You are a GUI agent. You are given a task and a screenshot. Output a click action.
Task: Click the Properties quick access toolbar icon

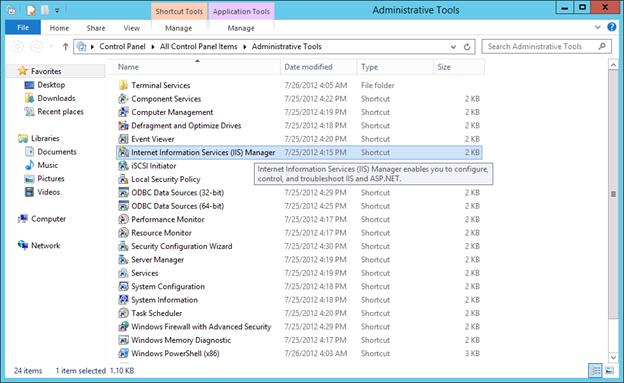[31, 11]
